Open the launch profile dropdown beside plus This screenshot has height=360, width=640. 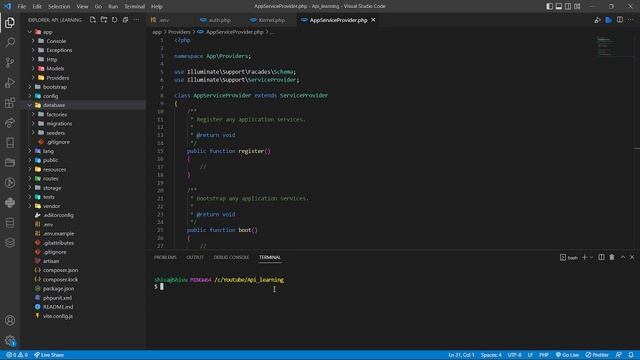click(x=591, y=257)
